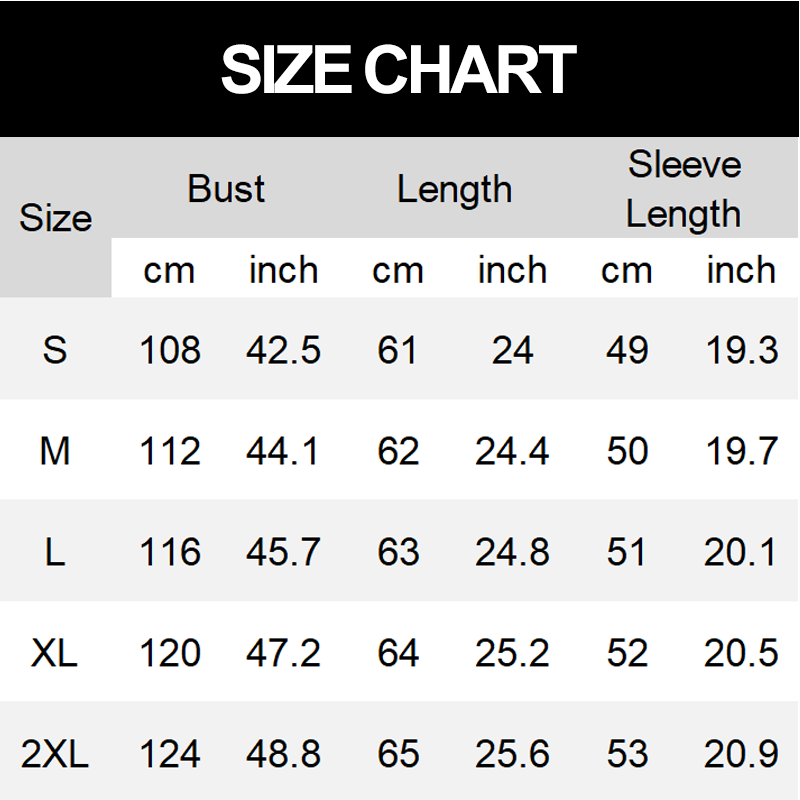Select the S size row label

click(x=55, y=350)
